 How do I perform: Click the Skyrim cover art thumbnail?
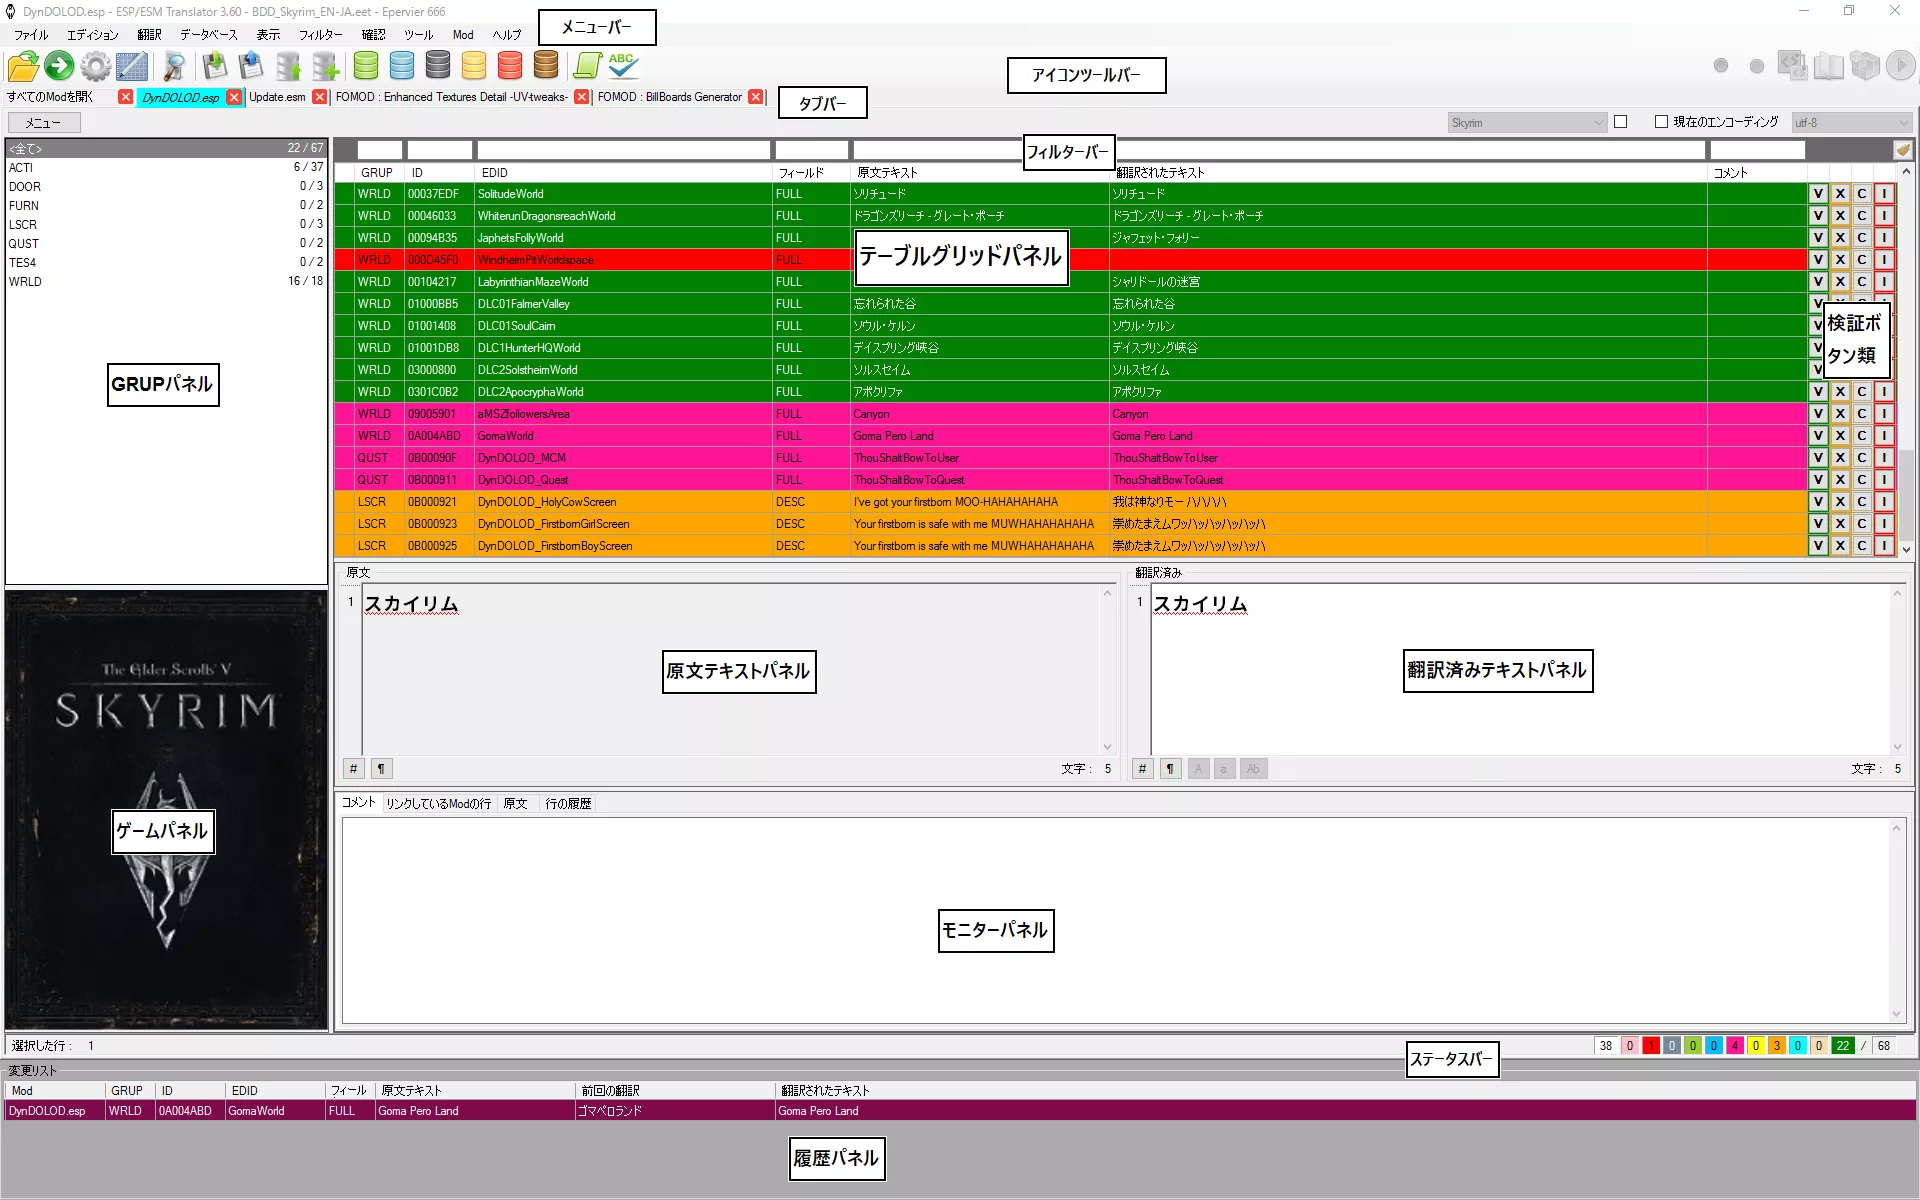tap(167, 810)
